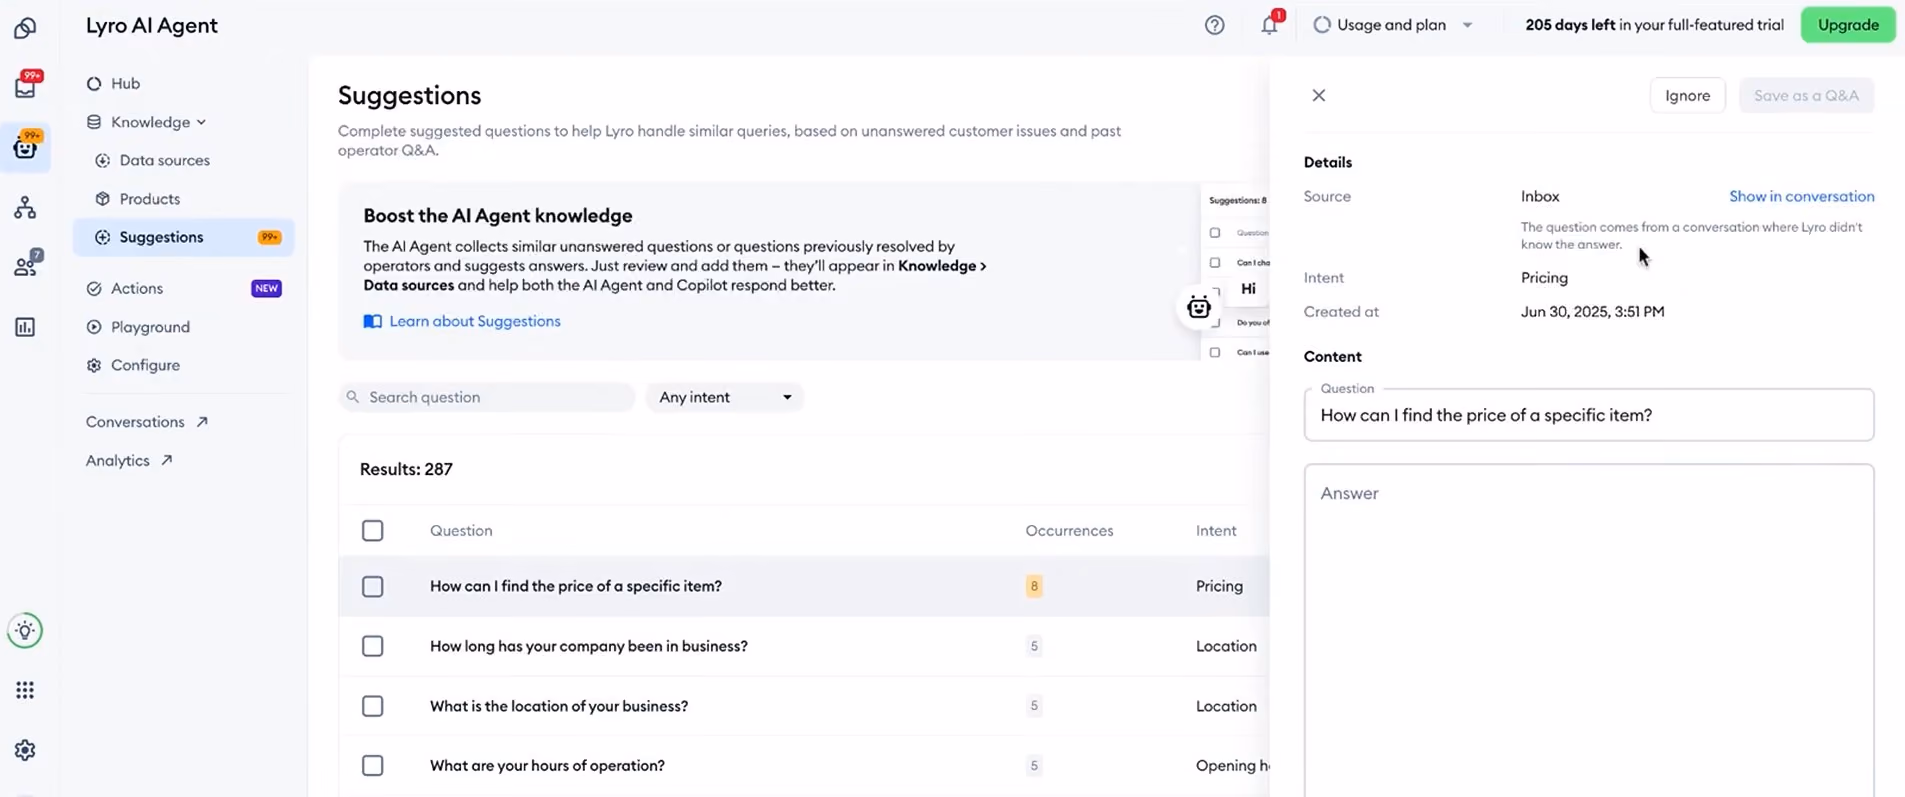Click the Configure gear icon

click(x=94, y=365)
